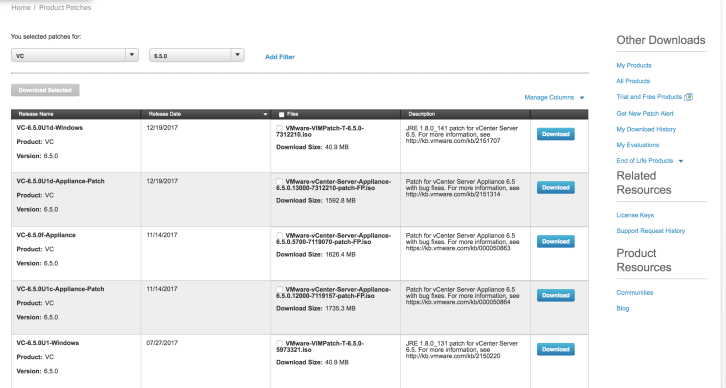Click the VC-6.5.0U1c-Appliance-Patch release name
This screenshot has width=726, height=388.
point(61,289)
